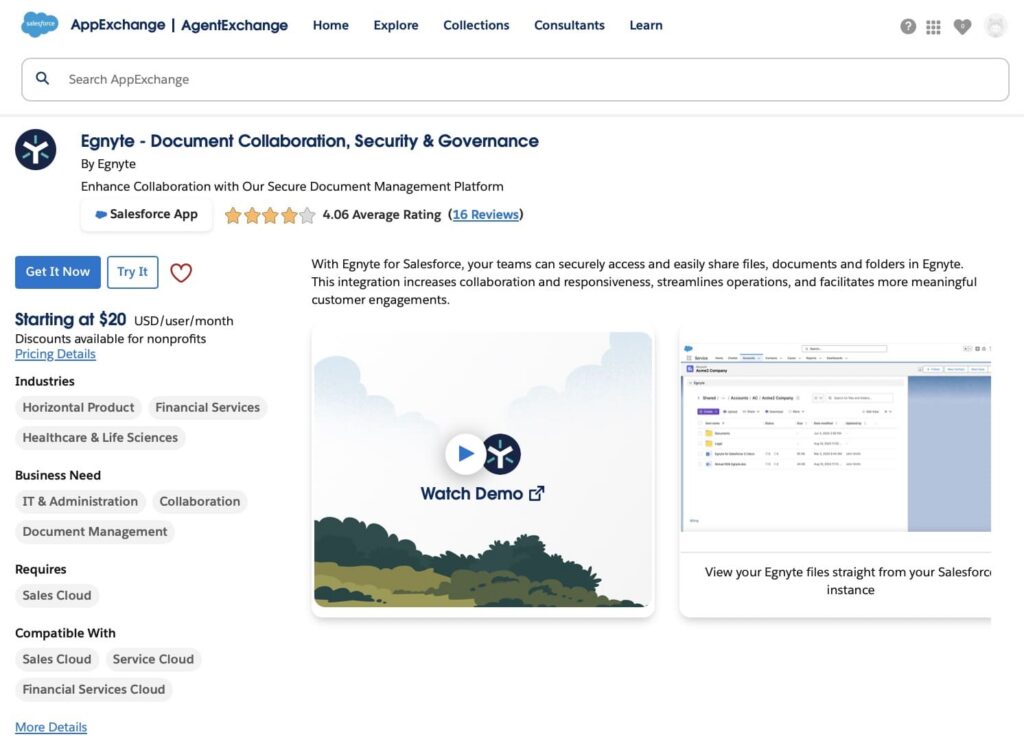Screen dimensions: 1024x752
Task: Click the By Egnyte publisher name
Action: (x=108, y=164)
